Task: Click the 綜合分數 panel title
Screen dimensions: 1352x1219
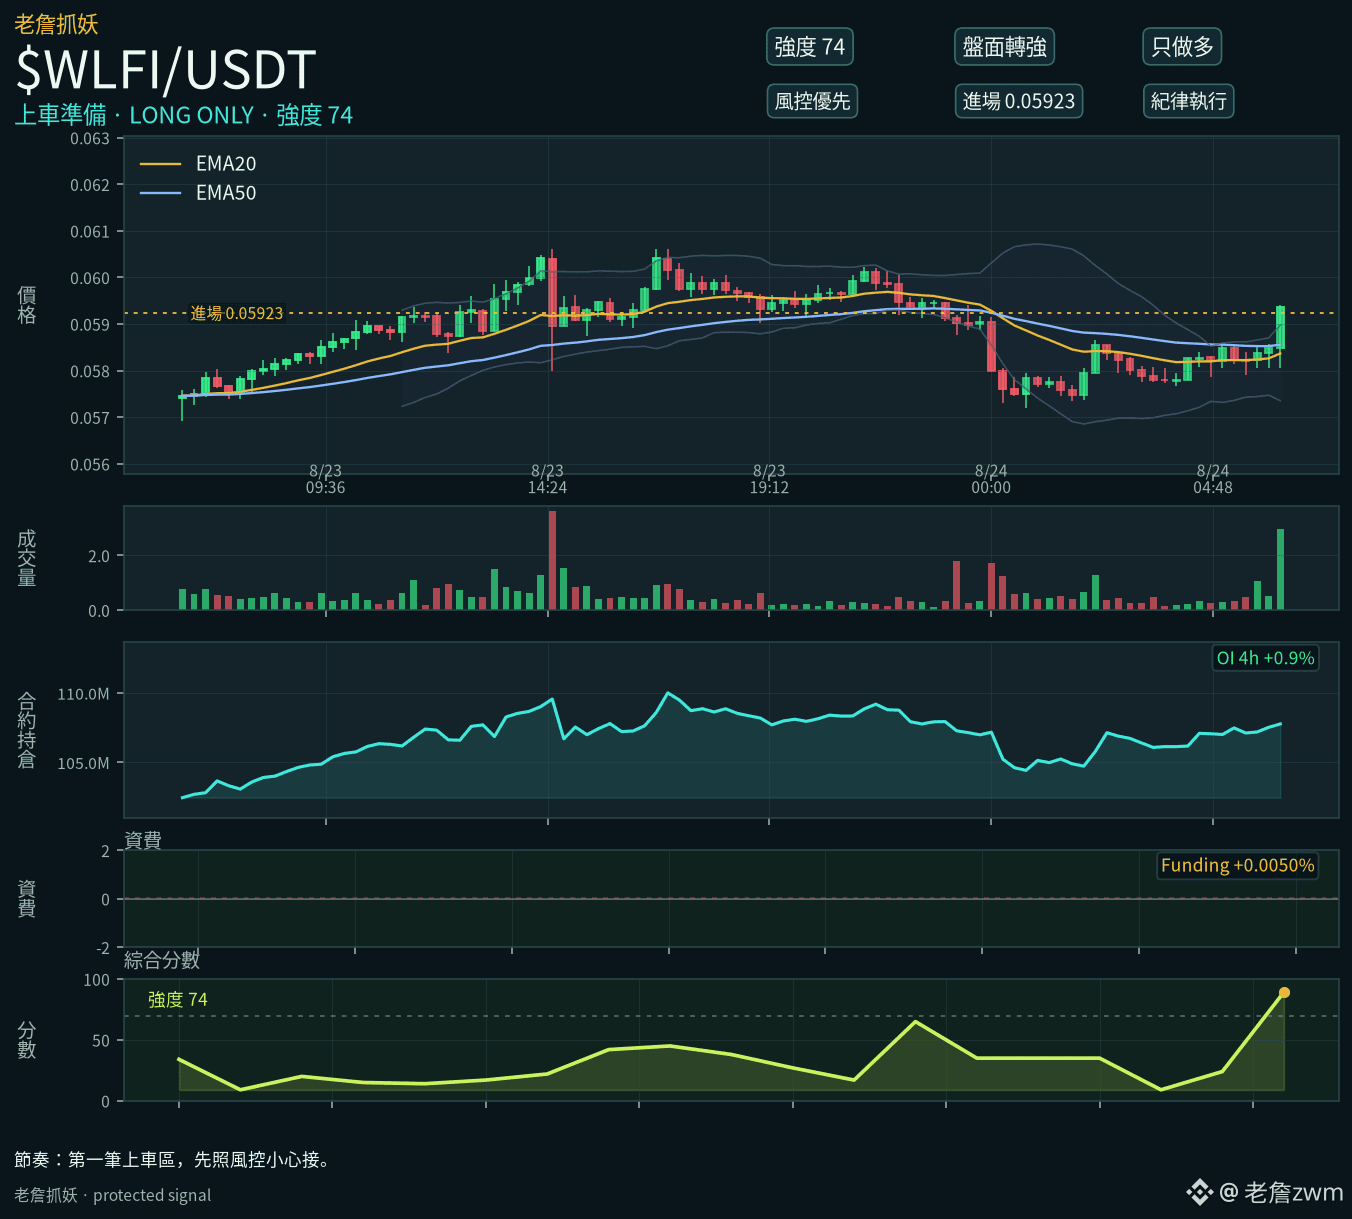Action: point(162,960)
